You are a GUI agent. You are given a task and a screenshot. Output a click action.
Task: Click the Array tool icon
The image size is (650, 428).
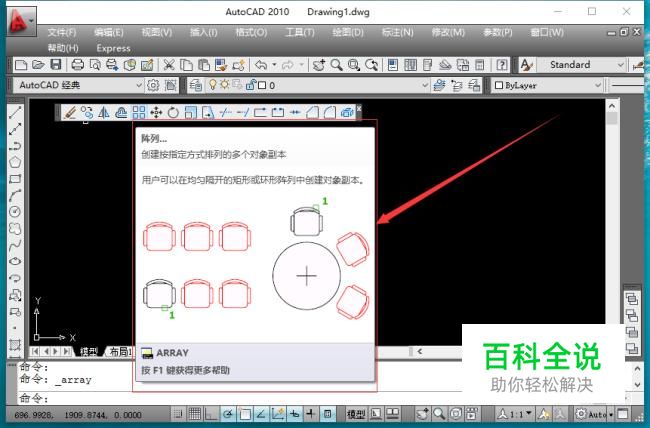(x=138, y=112)
